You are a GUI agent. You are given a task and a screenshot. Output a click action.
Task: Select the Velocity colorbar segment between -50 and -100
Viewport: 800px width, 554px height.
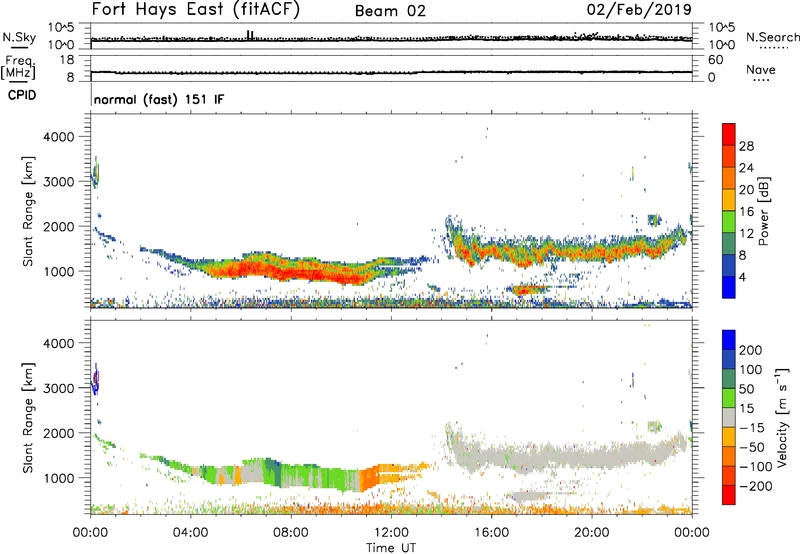pos(729,456)
